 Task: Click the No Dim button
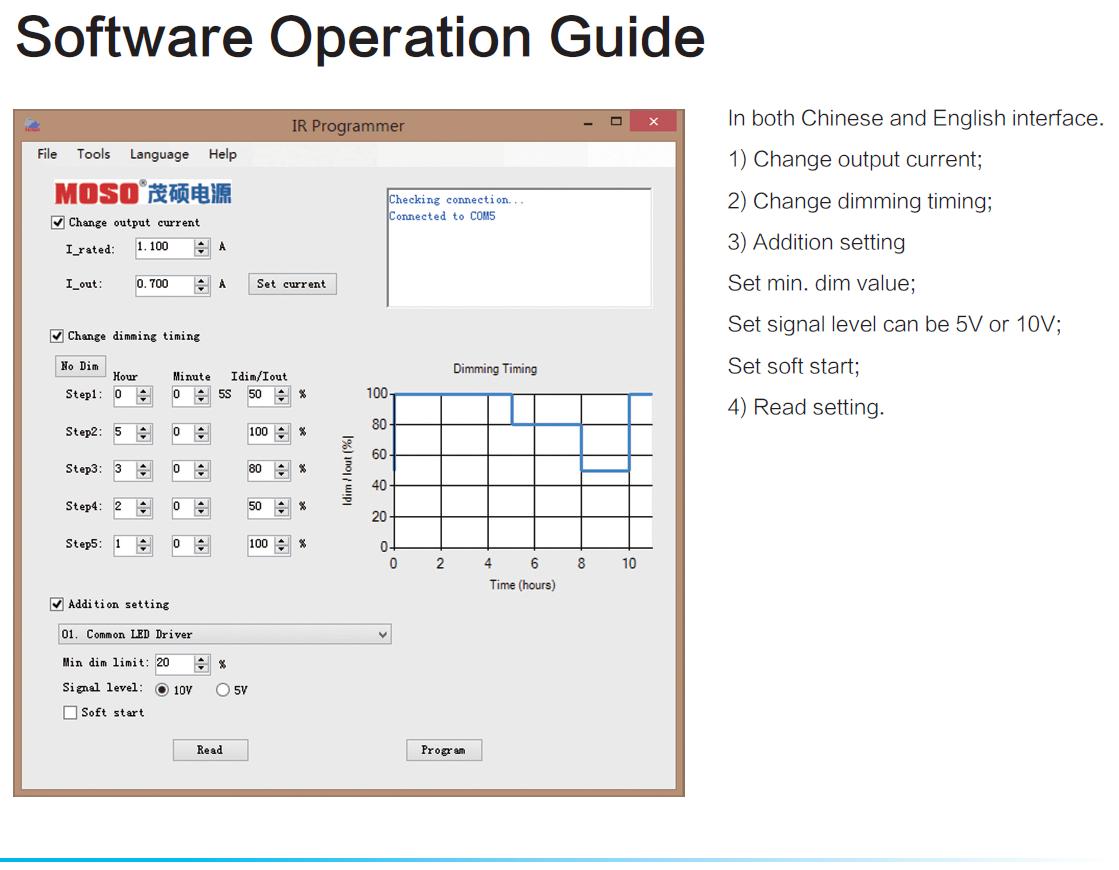tap(80, 366)
